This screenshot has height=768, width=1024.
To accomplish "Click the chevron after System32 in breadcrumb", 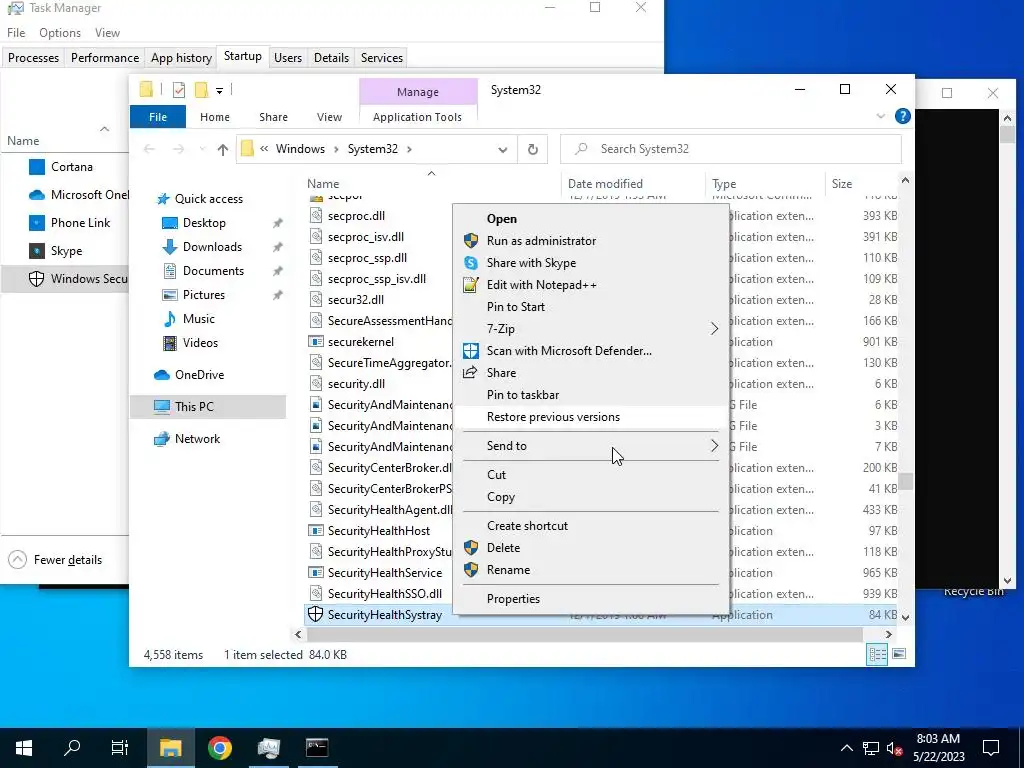I will 409,150.
